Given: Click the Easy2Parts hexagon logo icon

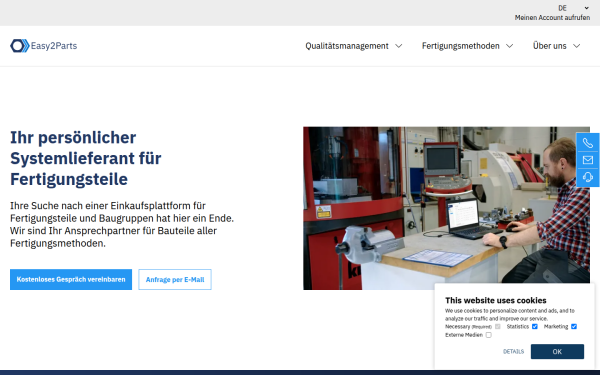Looking at the screenshot, I should click(x=20, y=46).
